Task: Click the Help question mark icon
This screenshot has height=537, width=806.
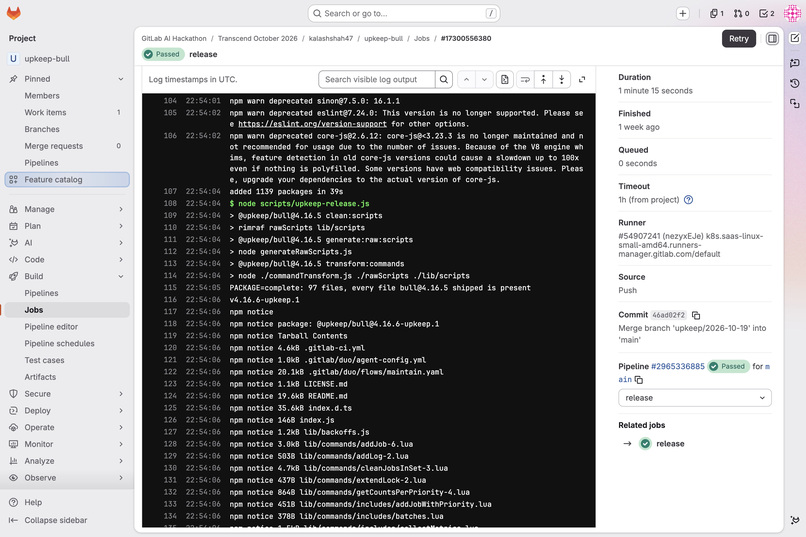Action: 14,503
